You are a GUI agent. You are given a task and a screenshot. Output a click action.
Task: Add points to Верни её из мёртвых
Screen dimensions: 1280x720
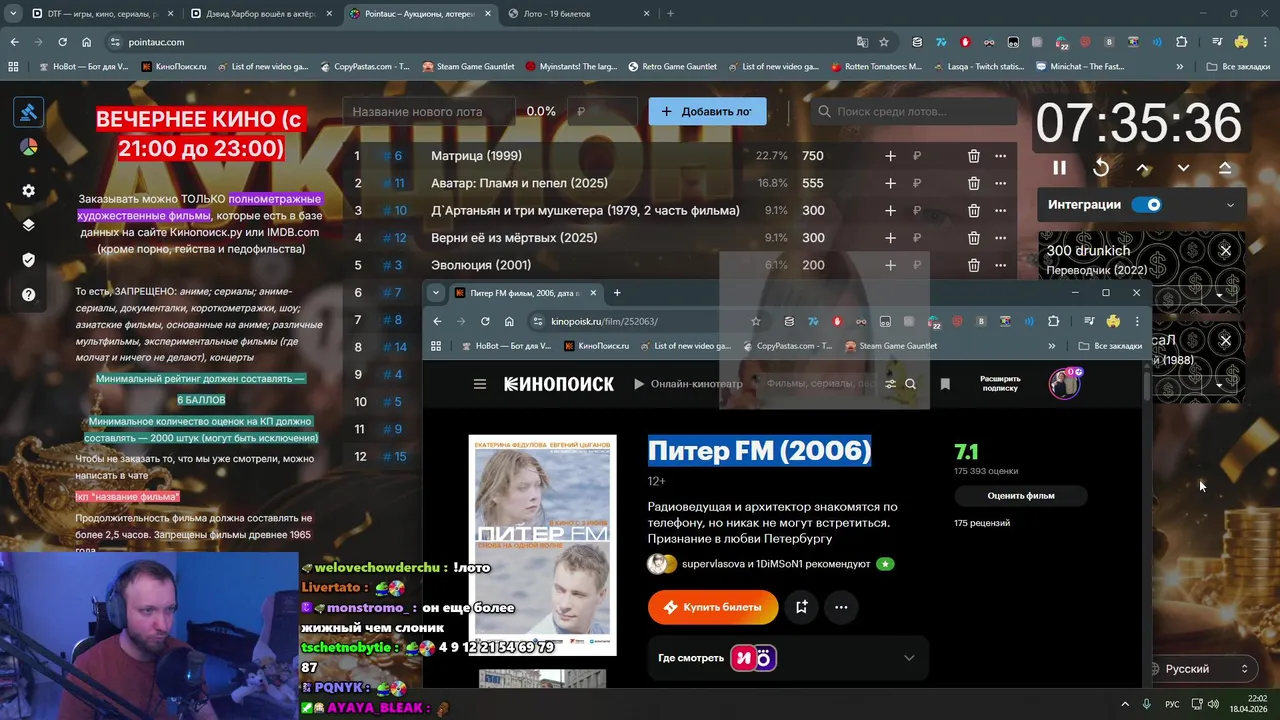[x=890, y=238]
